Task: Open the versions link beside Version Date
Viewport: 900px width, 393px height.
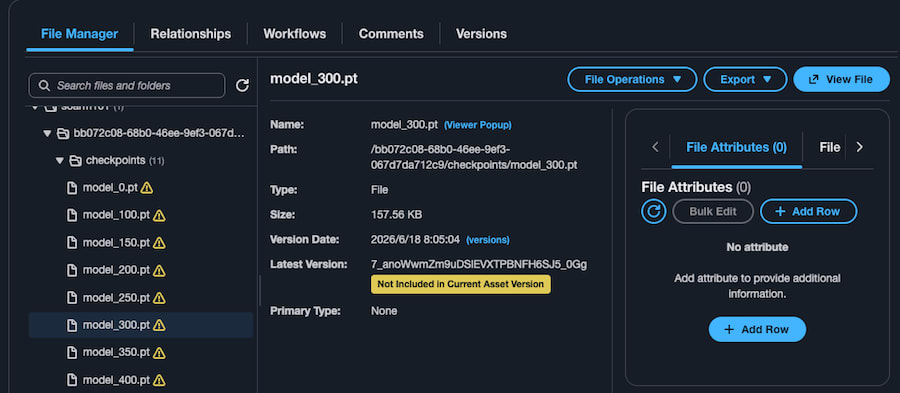Action: [487, 239]
